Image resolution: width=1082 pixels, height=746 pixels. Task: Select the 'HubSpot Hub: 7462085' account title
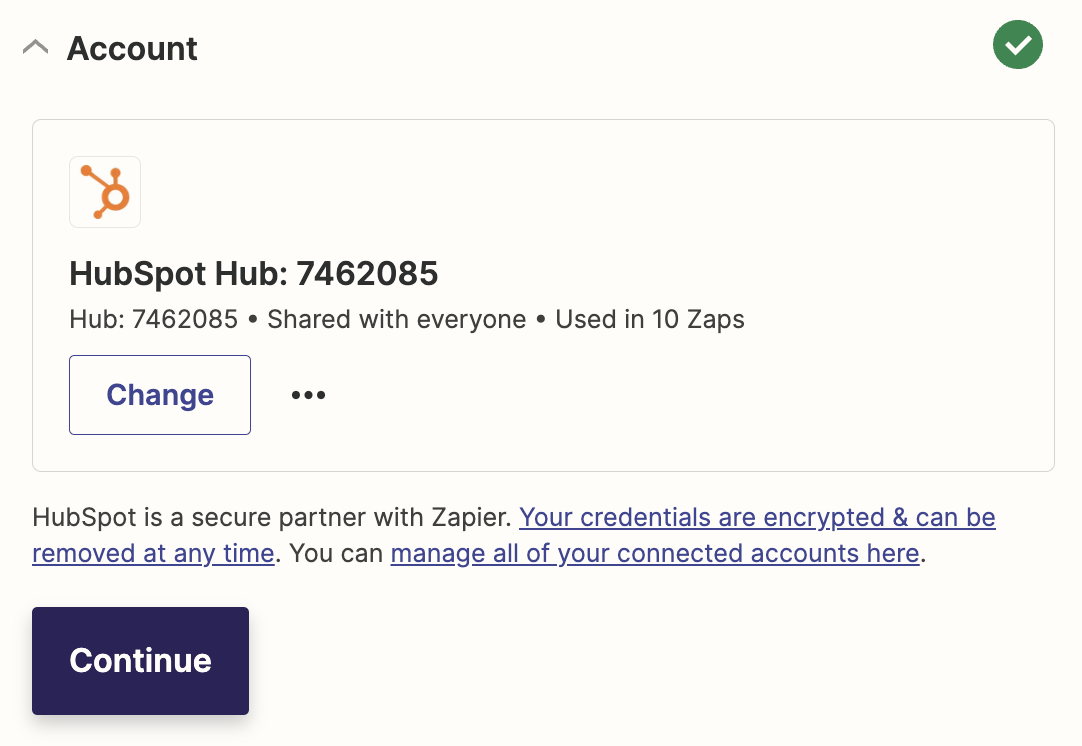pos(253,273)
